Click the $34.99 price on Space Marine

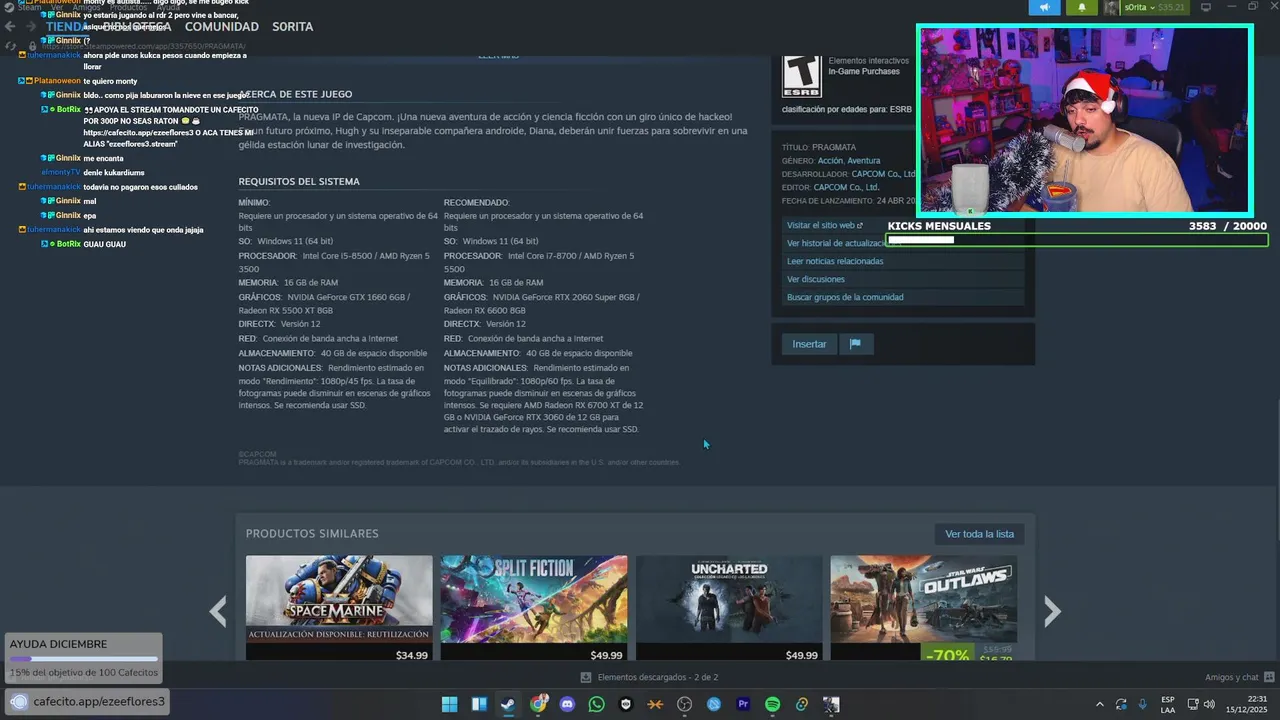412,655
